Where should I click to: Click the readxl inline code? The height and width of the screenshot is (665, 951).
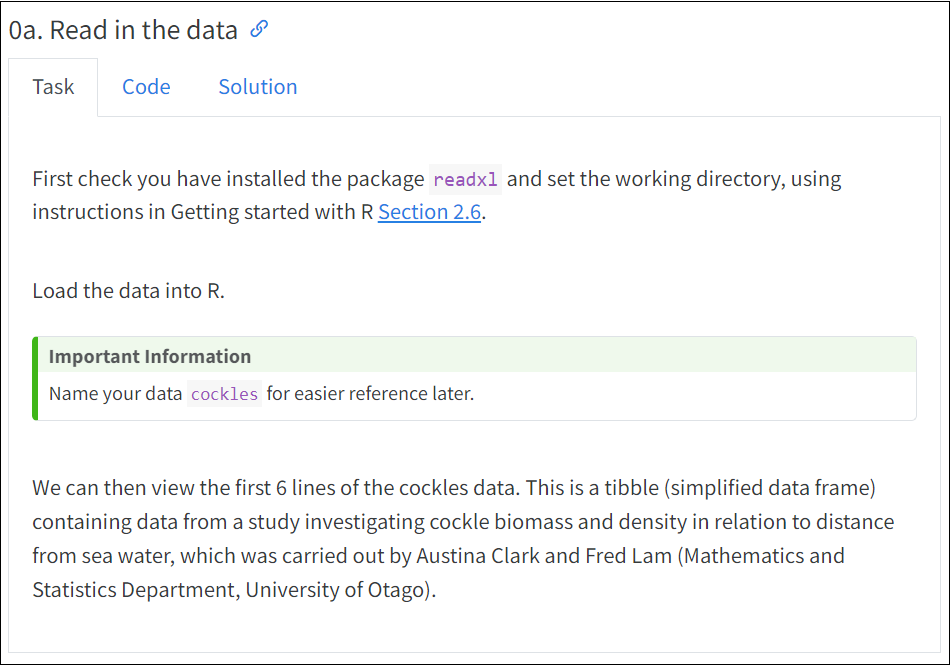pos(465,180)
